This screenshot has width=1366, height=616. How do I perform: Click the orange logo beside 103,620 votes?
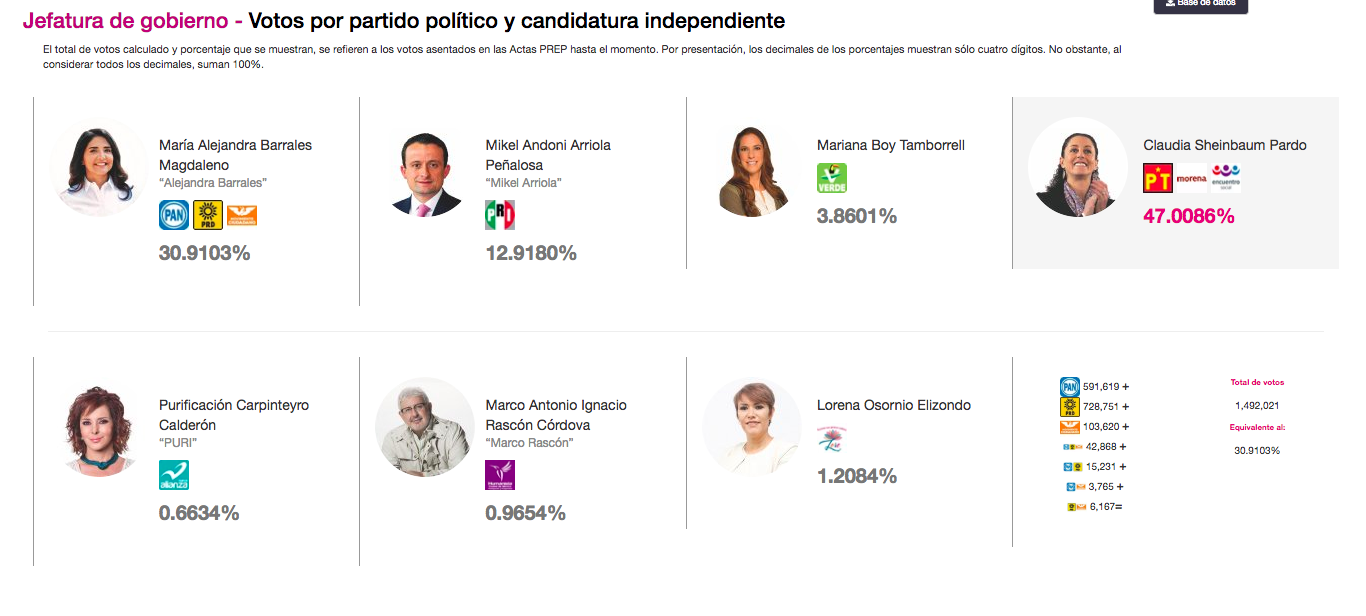[1070, 427]
